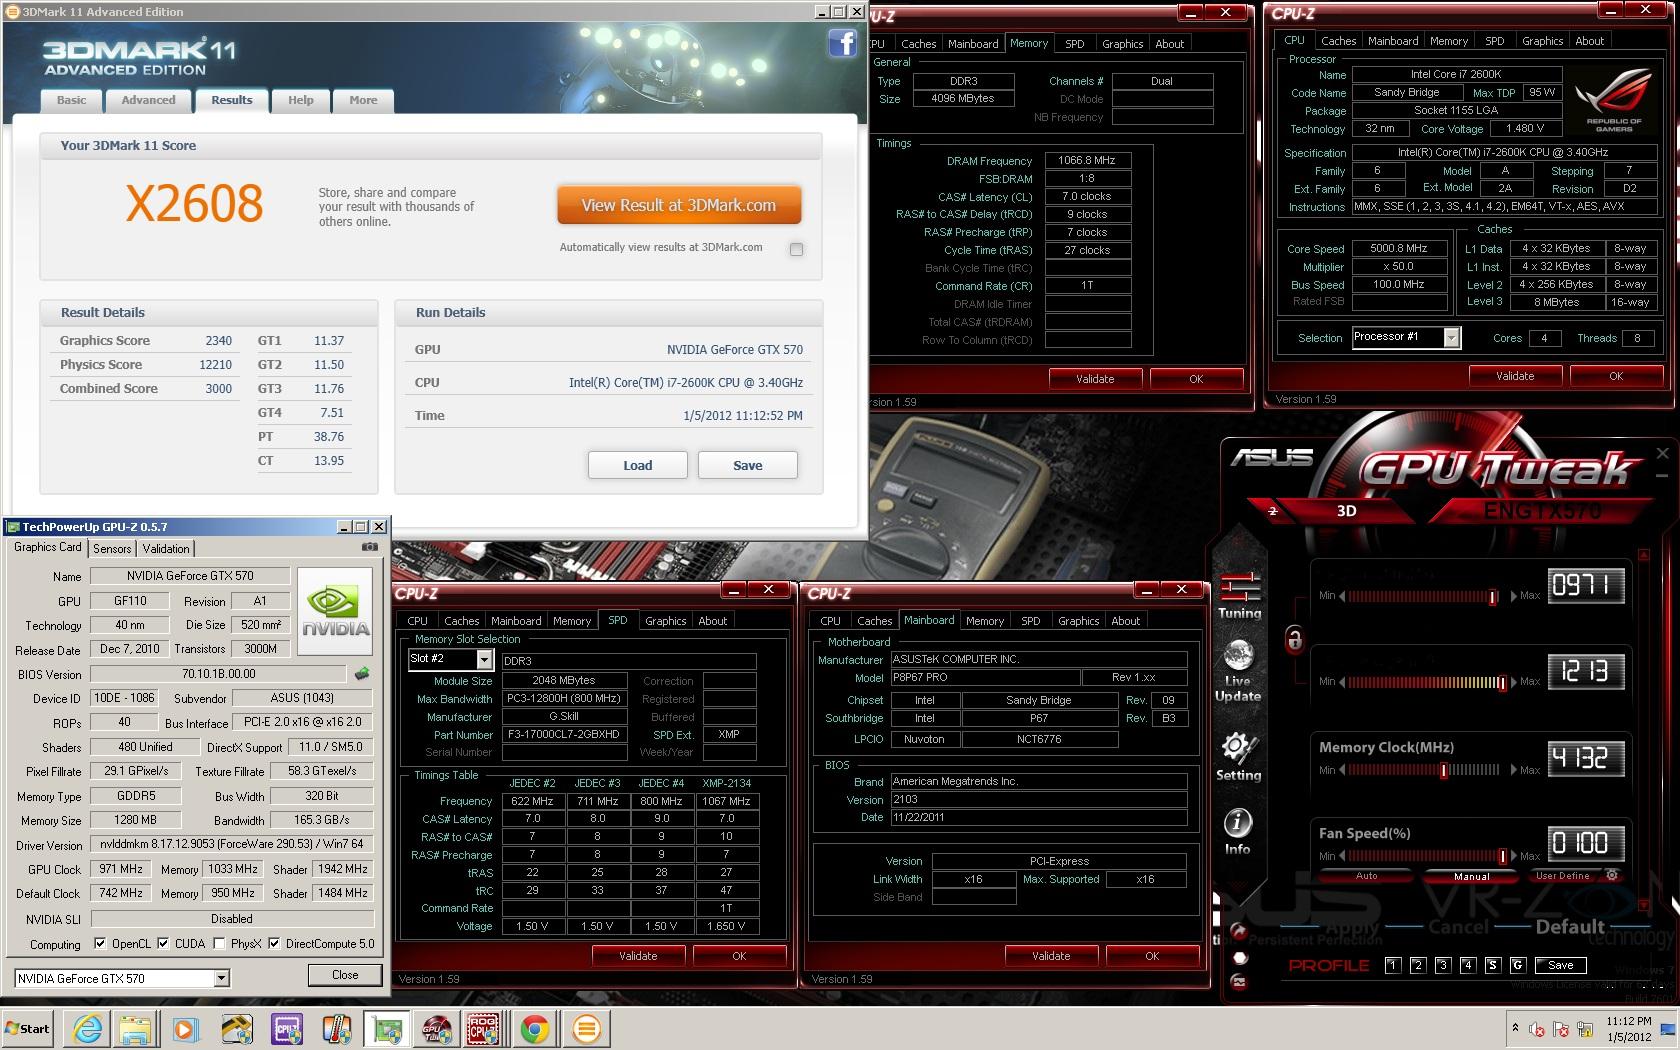
Task: Select User Define fan mode in GPU Tweak
Action: pyautogui.click(x=1562, y=876)
